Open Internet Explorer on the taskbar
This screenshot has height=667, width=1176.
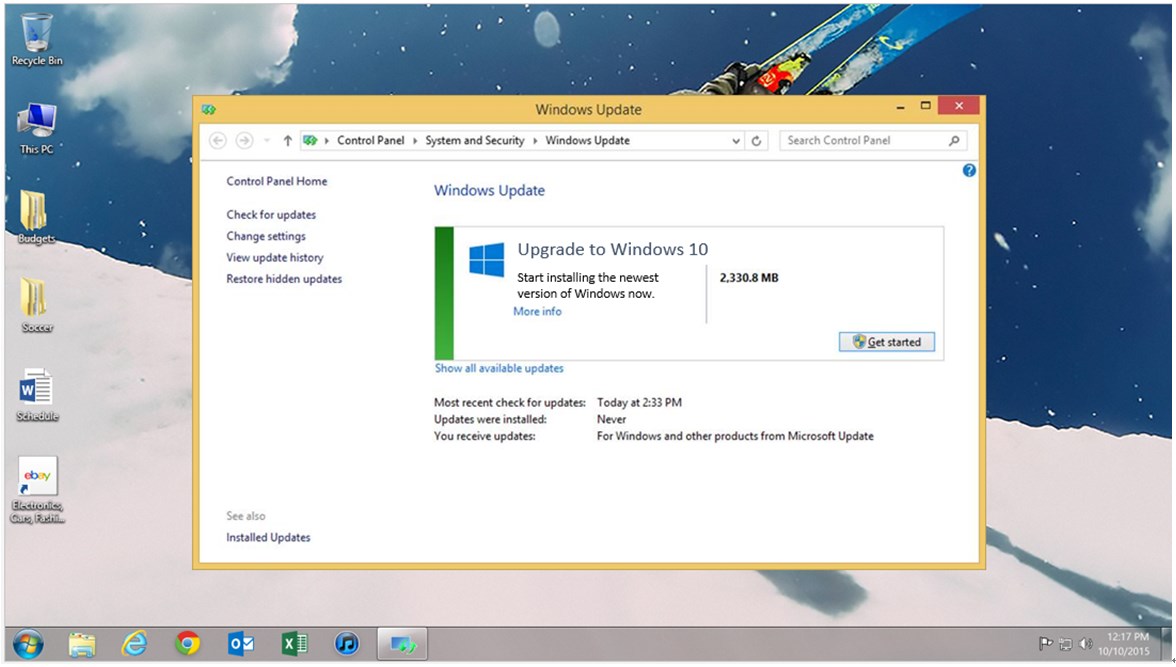(x=134, y=644)
